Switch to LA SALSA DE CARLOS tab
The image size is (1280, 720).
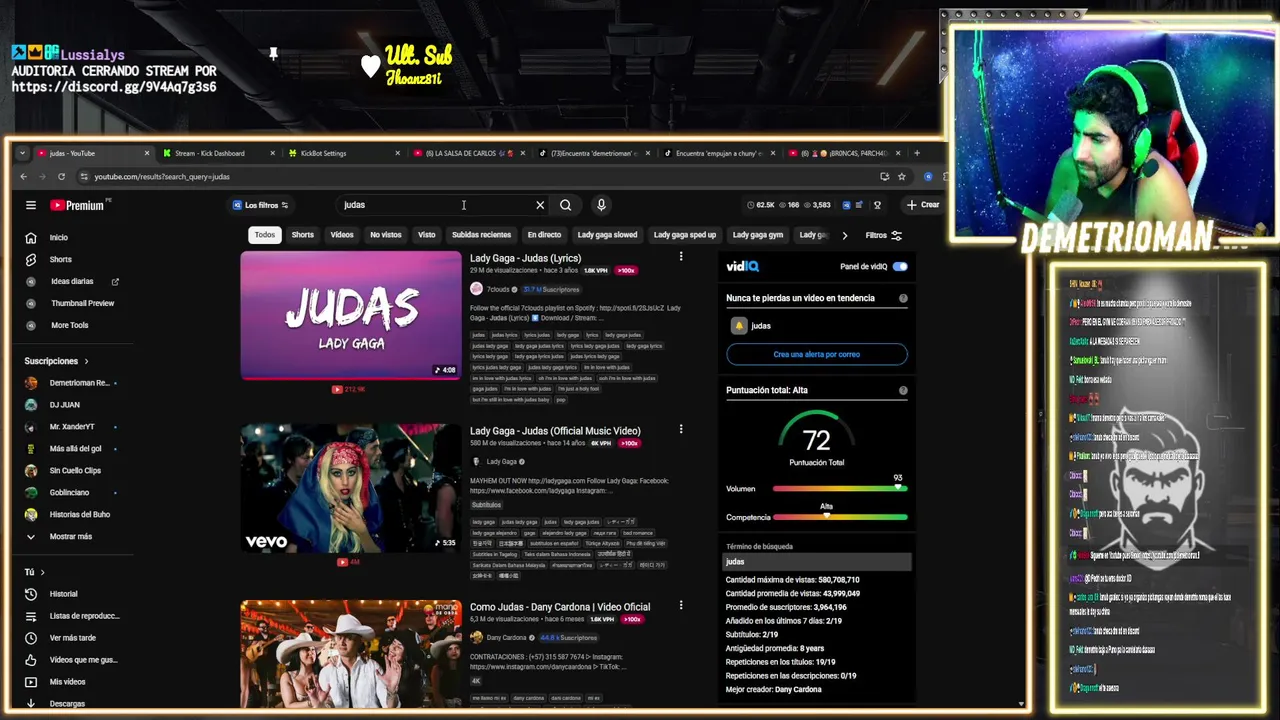(x=467, y=153)
